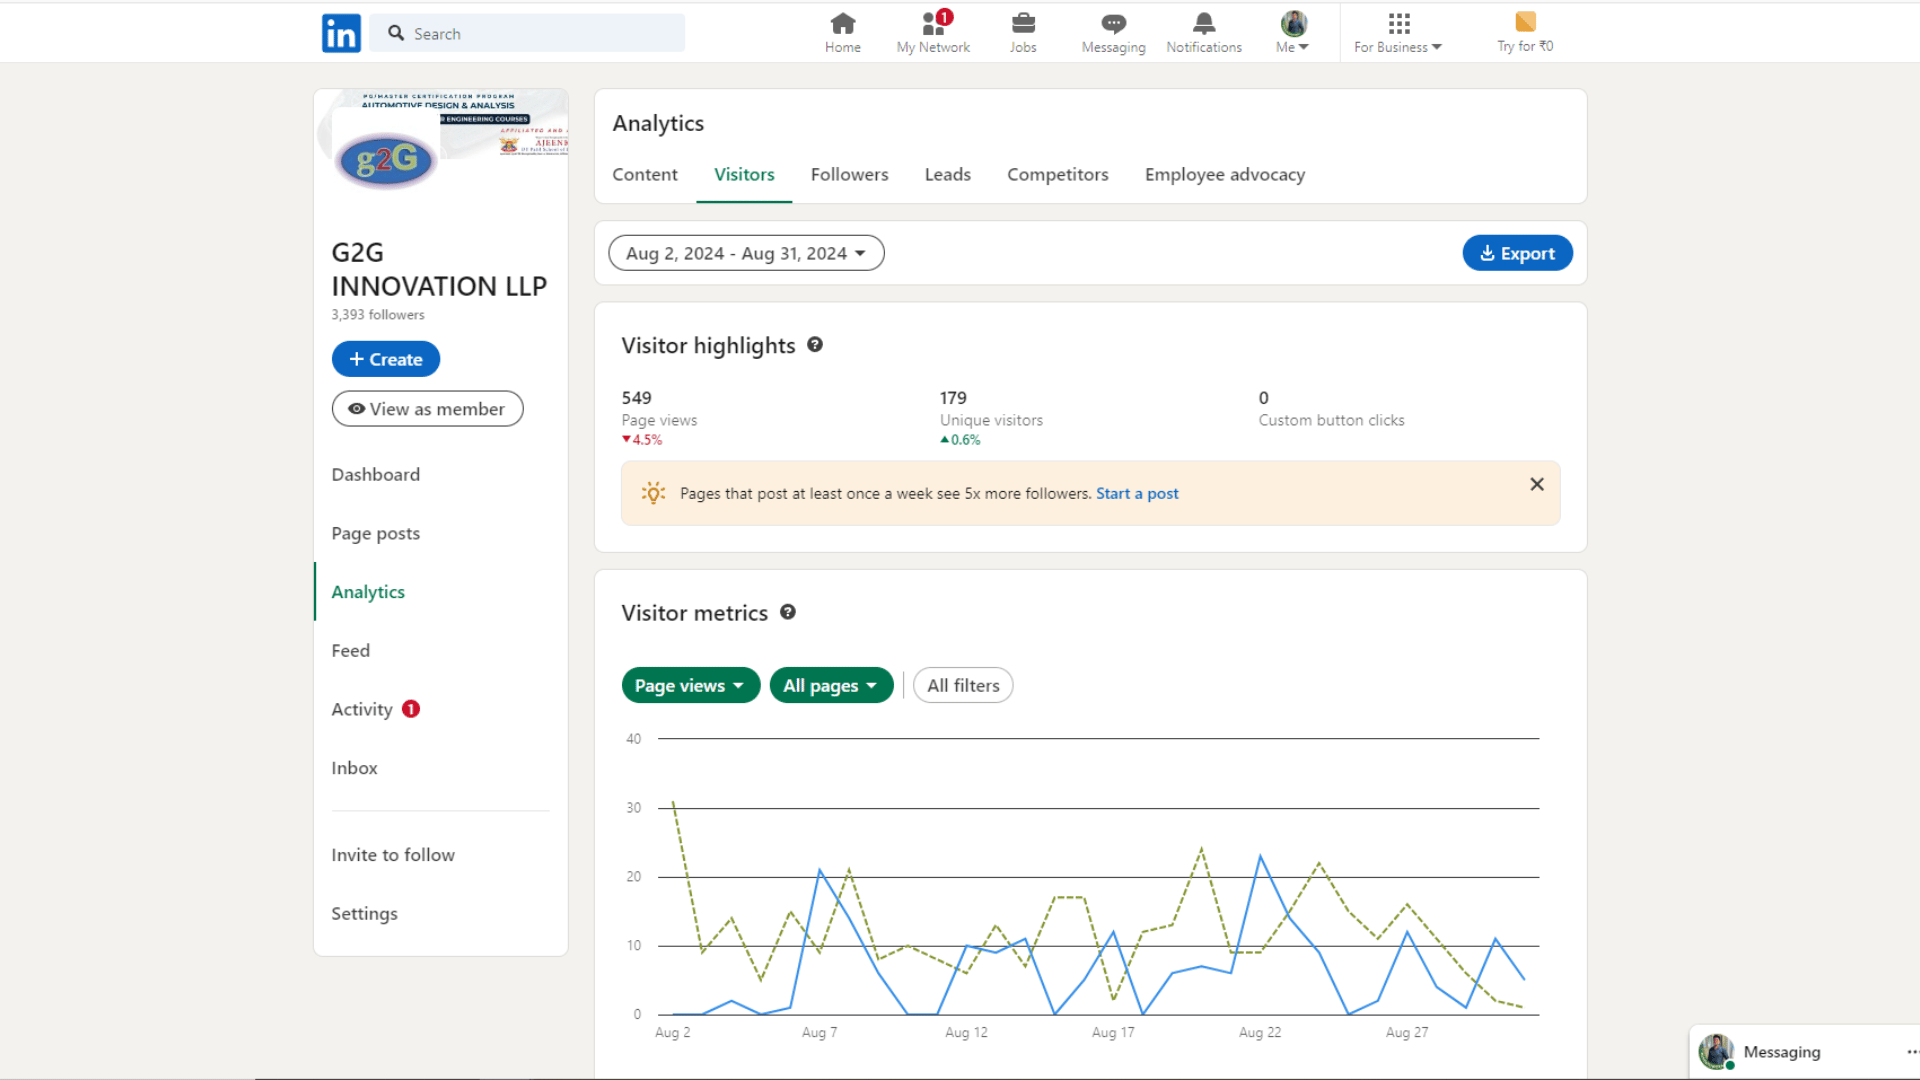Open the Notifications bell icon
1920x1080 pixels.
click(1204, 33)
